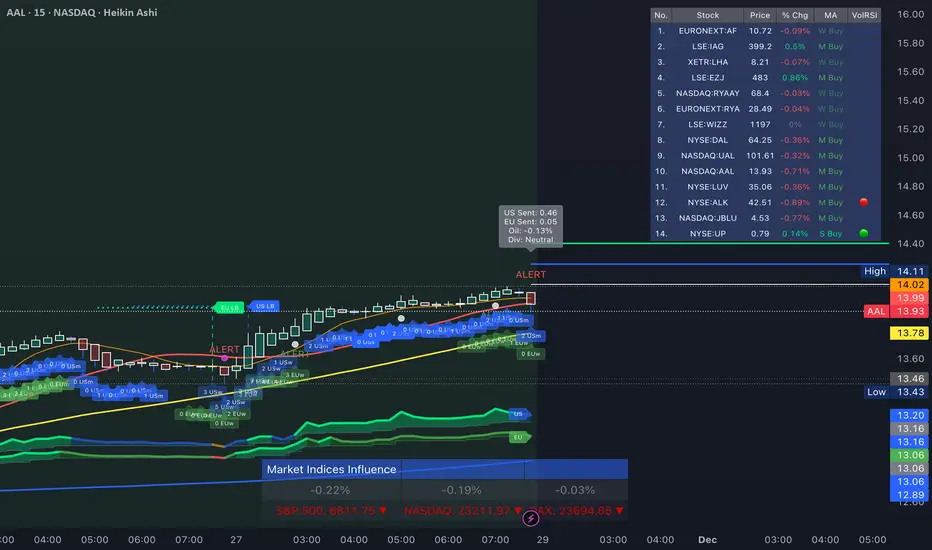Select the LSE:IAG stock row

[766, 46]
